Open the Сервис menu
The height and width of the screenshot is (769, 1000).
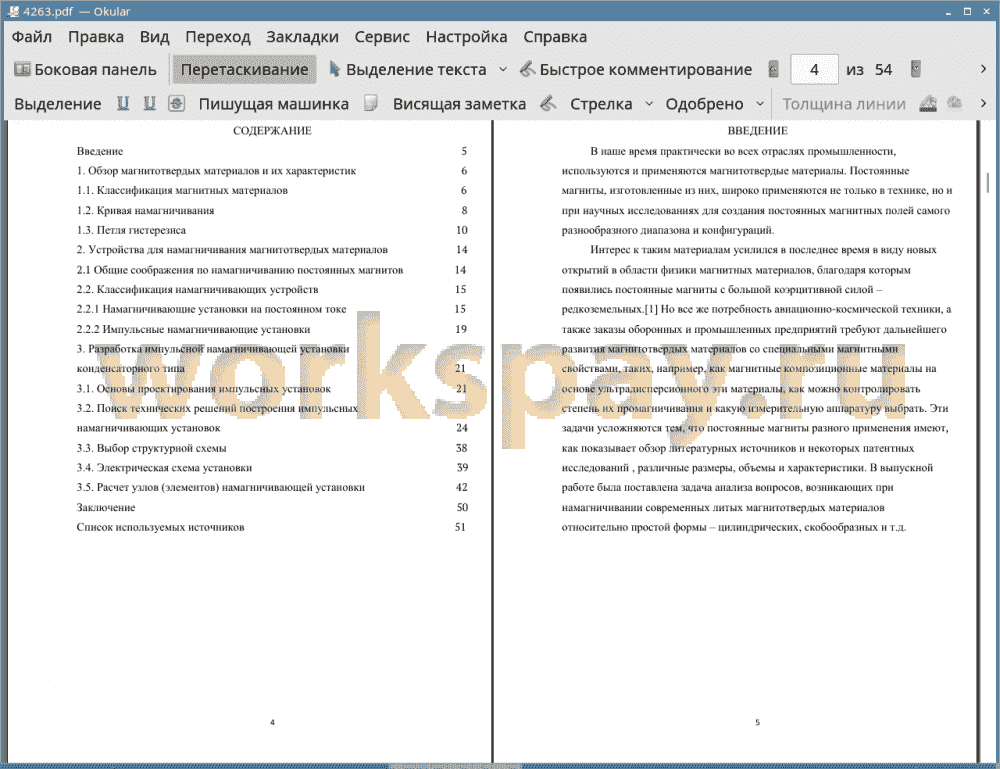pyautogui.click(x=382, y=37)
